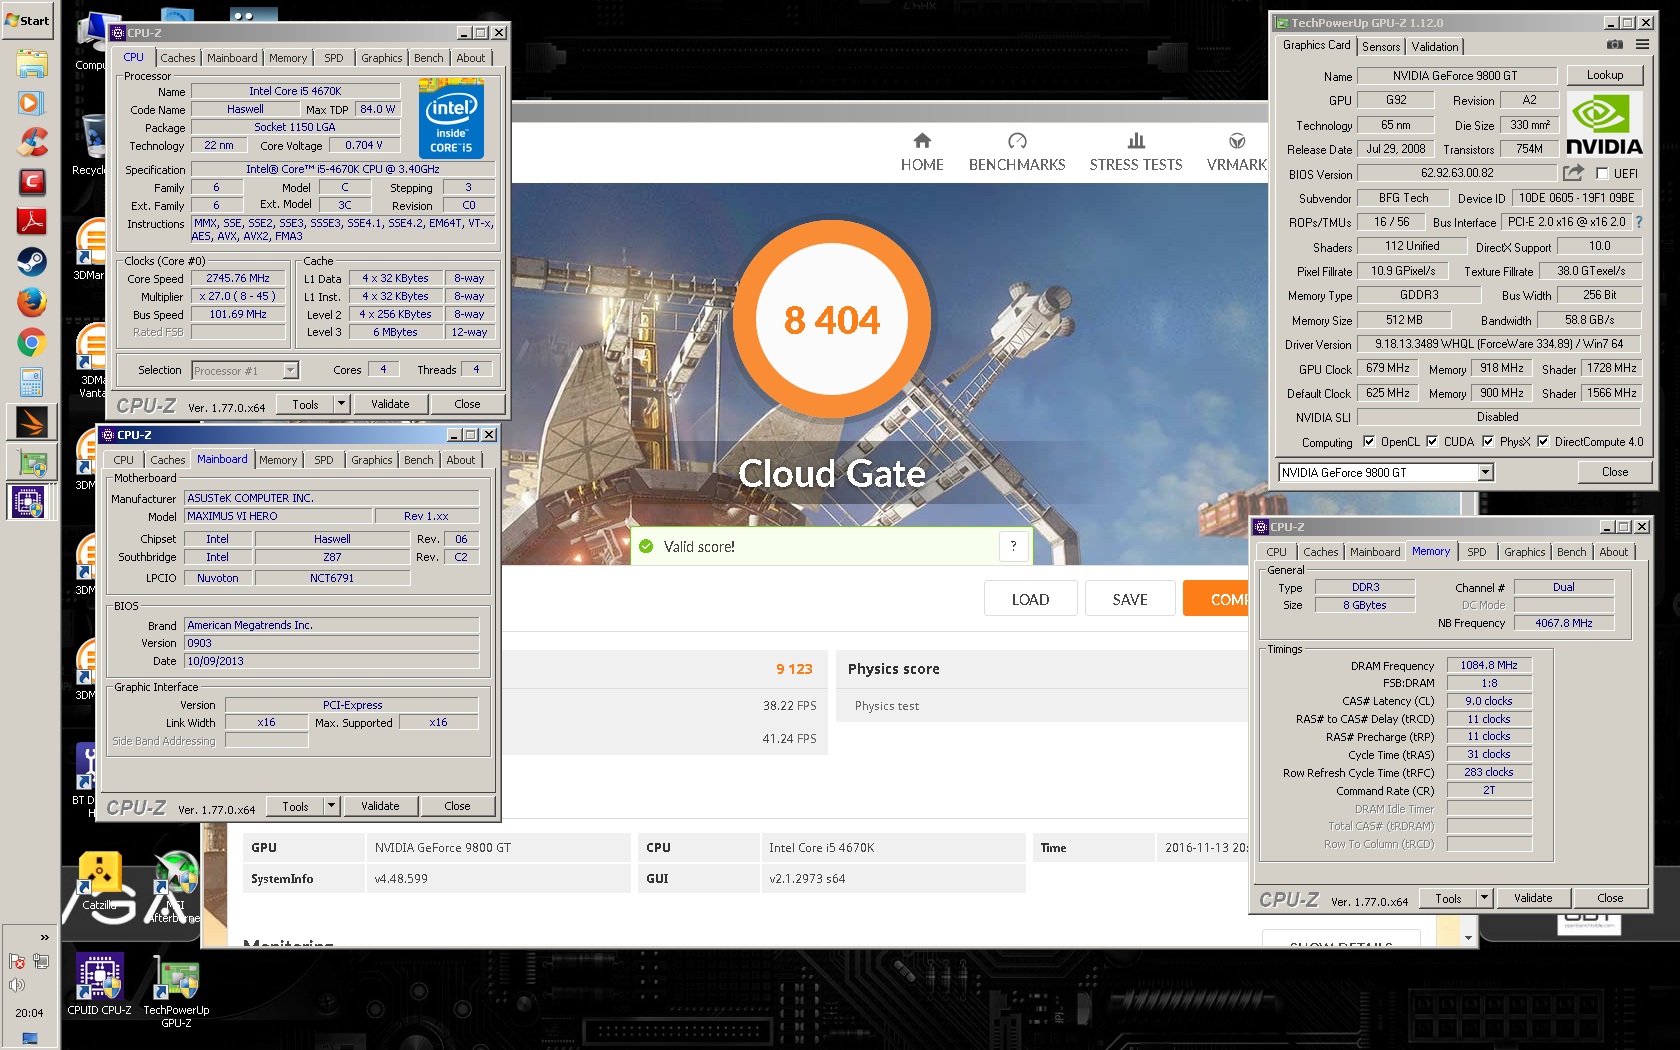Expand Tools arrow in CPU-Z Memory window
The image size is (1680, 1050).
tap(1484, 898)
